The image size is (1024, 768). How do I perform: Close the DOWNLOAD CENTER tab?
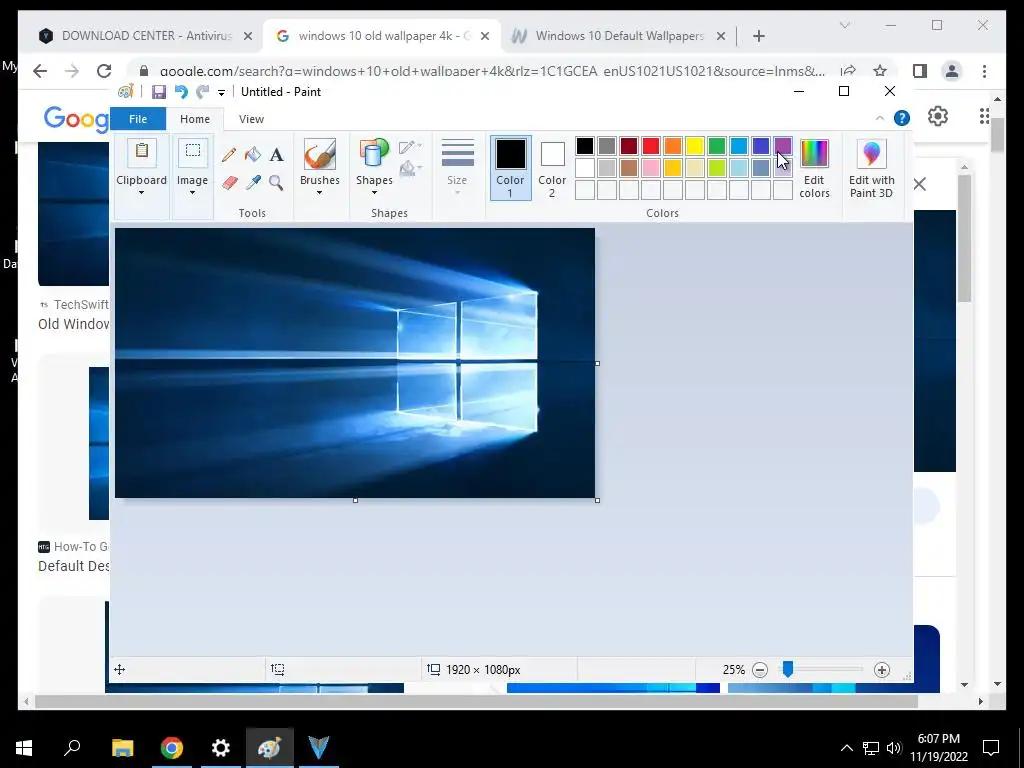click(248, 37)
